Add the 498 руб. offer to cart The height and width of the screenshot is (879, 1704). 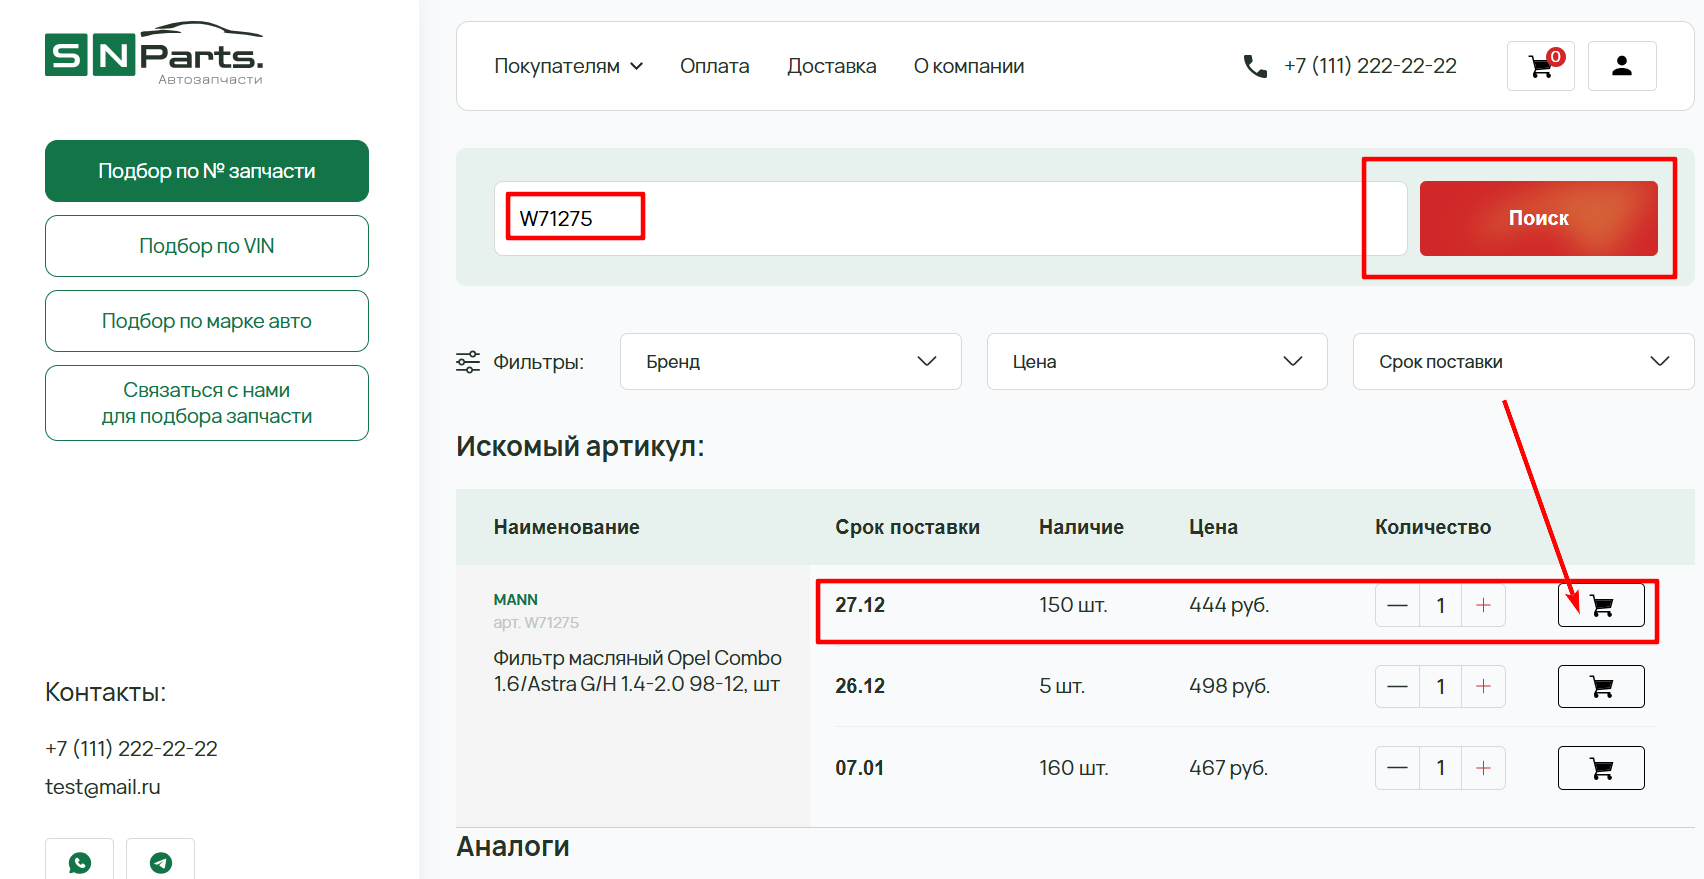click(1600, 687)
